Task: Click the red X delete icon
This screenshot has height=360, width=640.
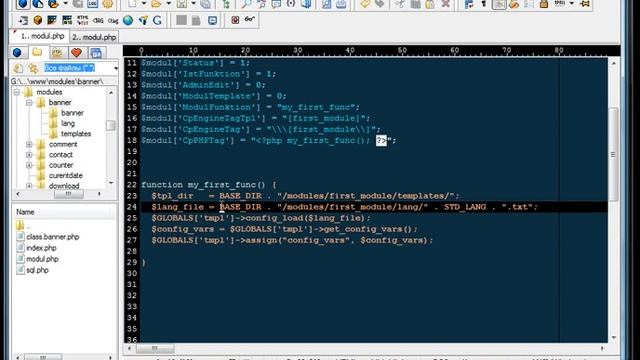Action: point(445,4)
